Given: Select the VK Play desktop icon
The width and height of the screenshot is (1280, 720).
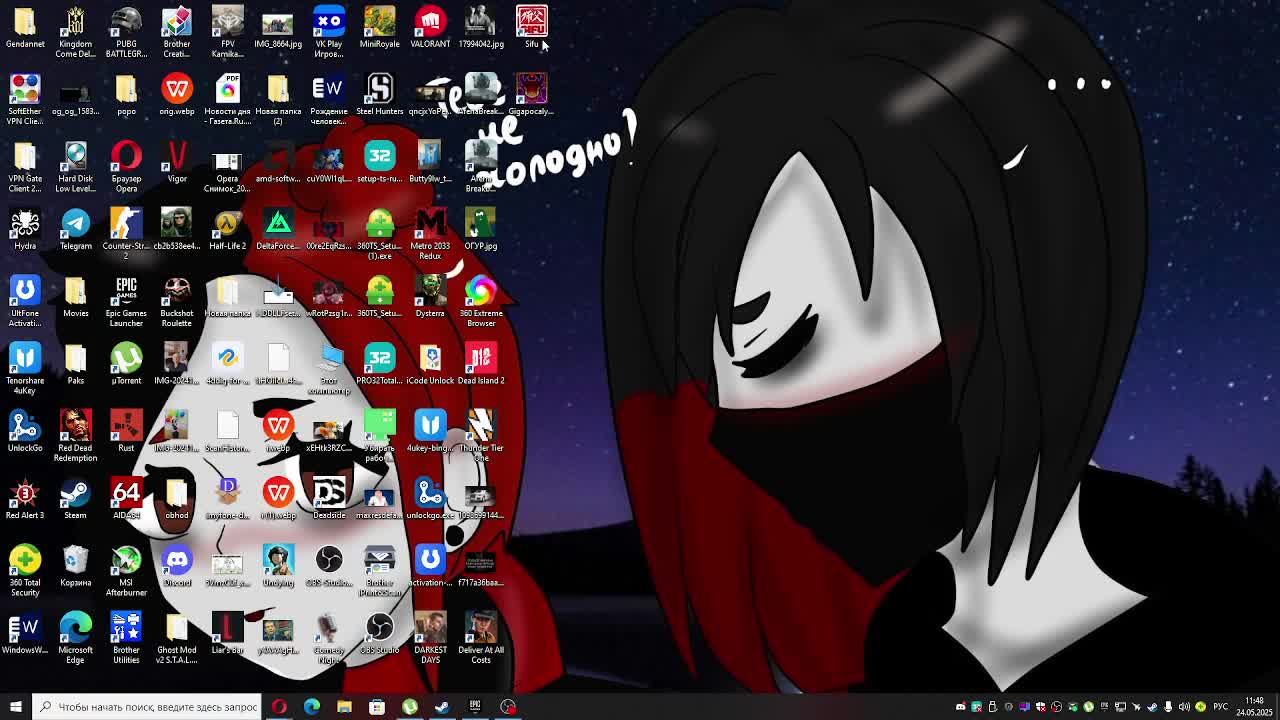Looking at the screenshot, I should [329, 32].
